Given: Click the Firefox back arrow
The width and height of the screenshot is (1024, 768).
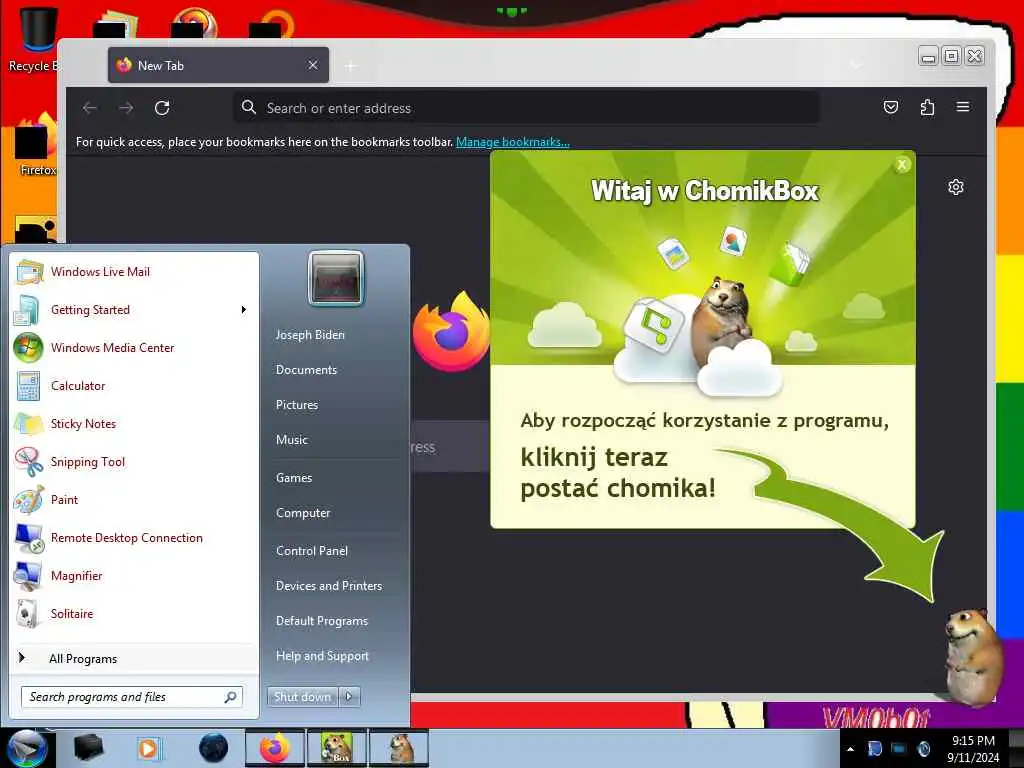Looking at the screenshot, I should click(90, 108).
